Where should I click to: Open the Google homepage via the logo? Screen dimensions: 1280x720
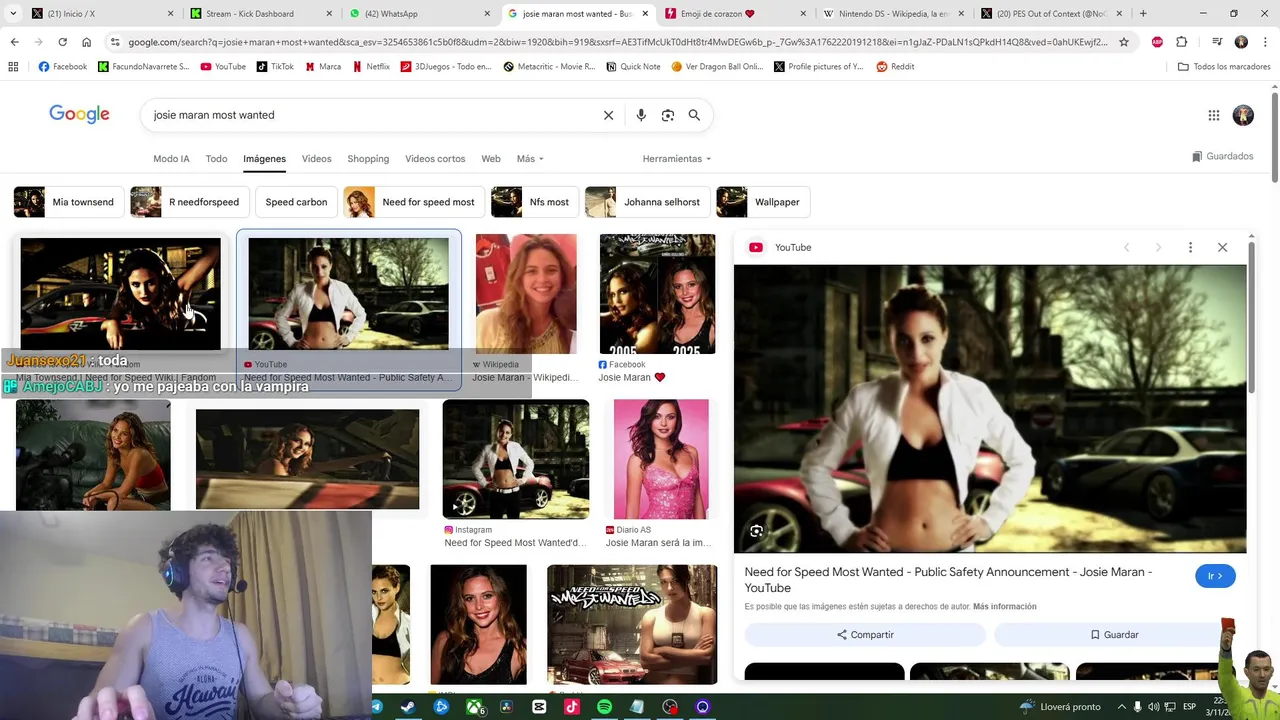click(x=79, y=114)
